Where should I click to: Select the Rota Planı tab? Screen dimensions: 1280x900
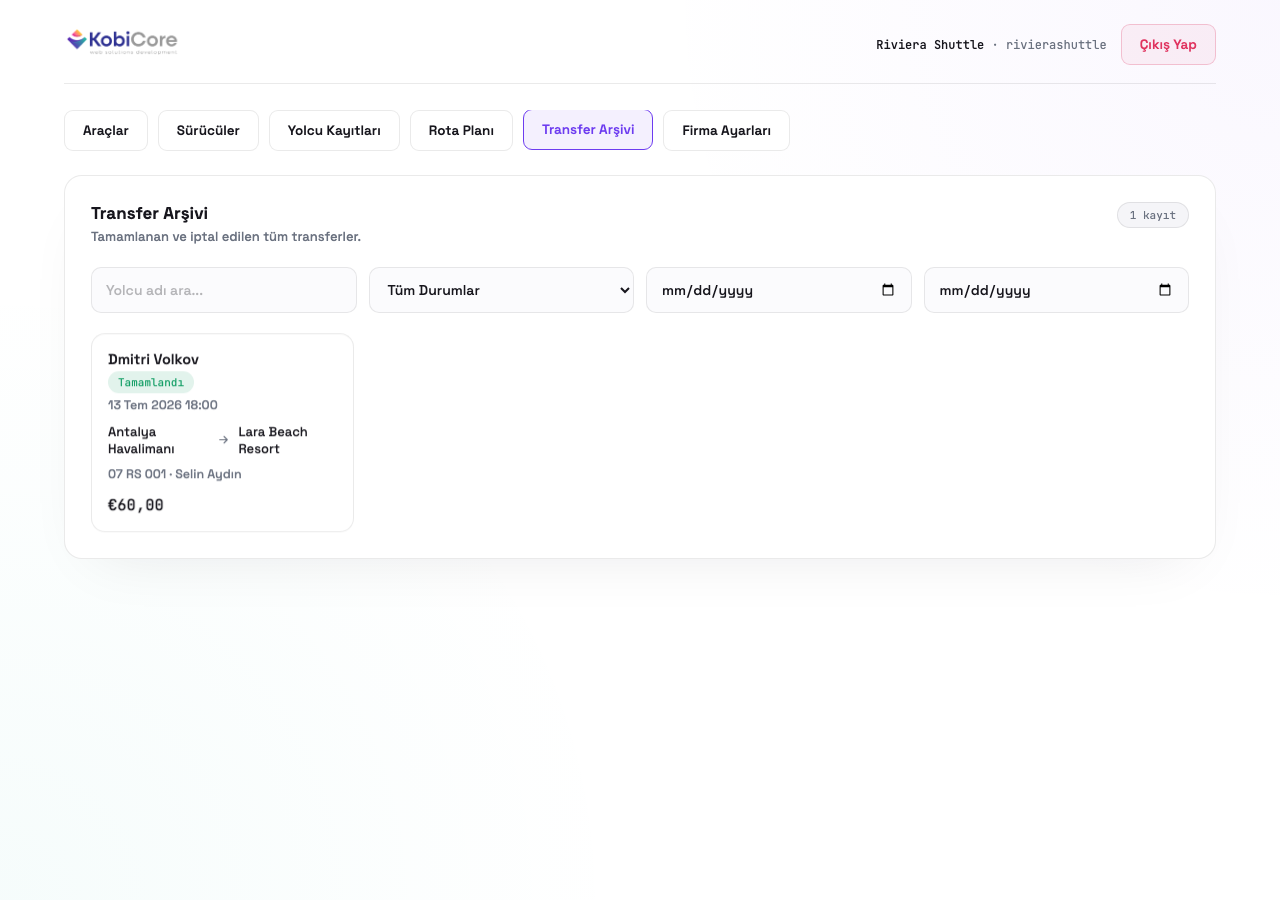[461, 130]
